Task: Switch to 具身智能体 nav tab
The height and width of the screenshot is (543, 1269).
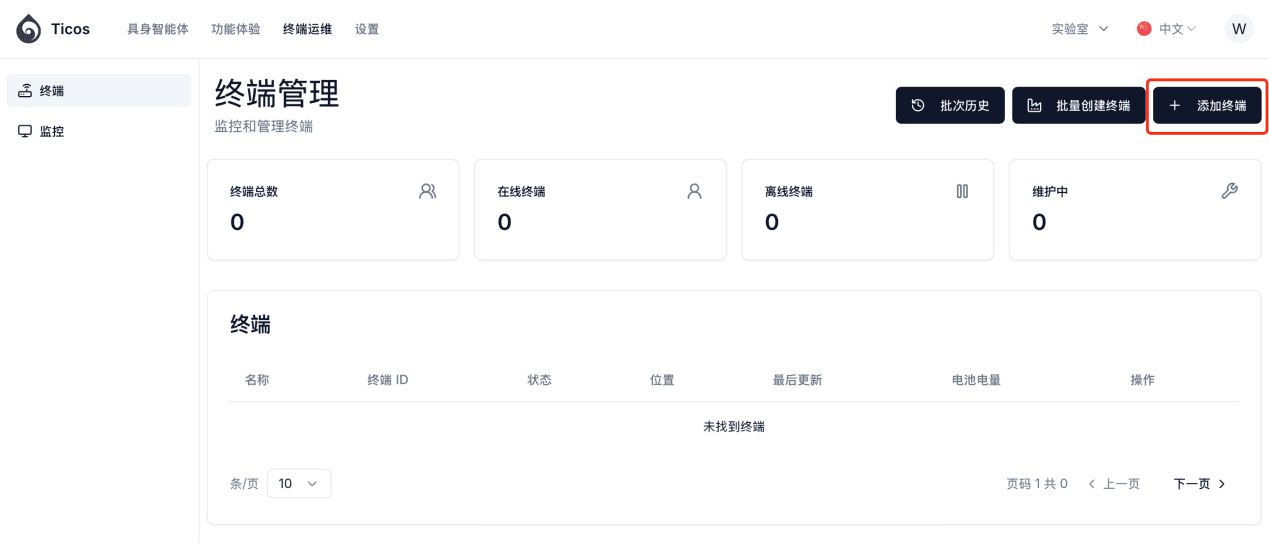Action: [x=158, y=29]
